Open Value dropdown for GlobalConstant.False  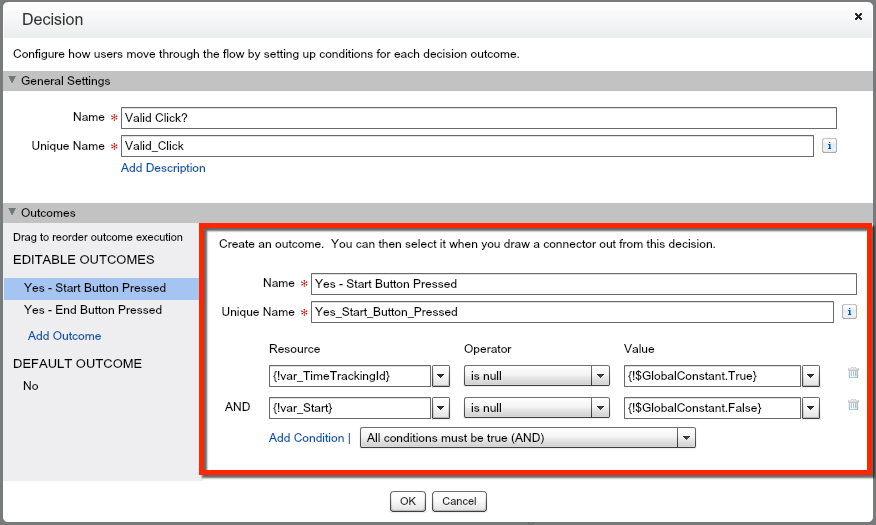coord(810,408)
